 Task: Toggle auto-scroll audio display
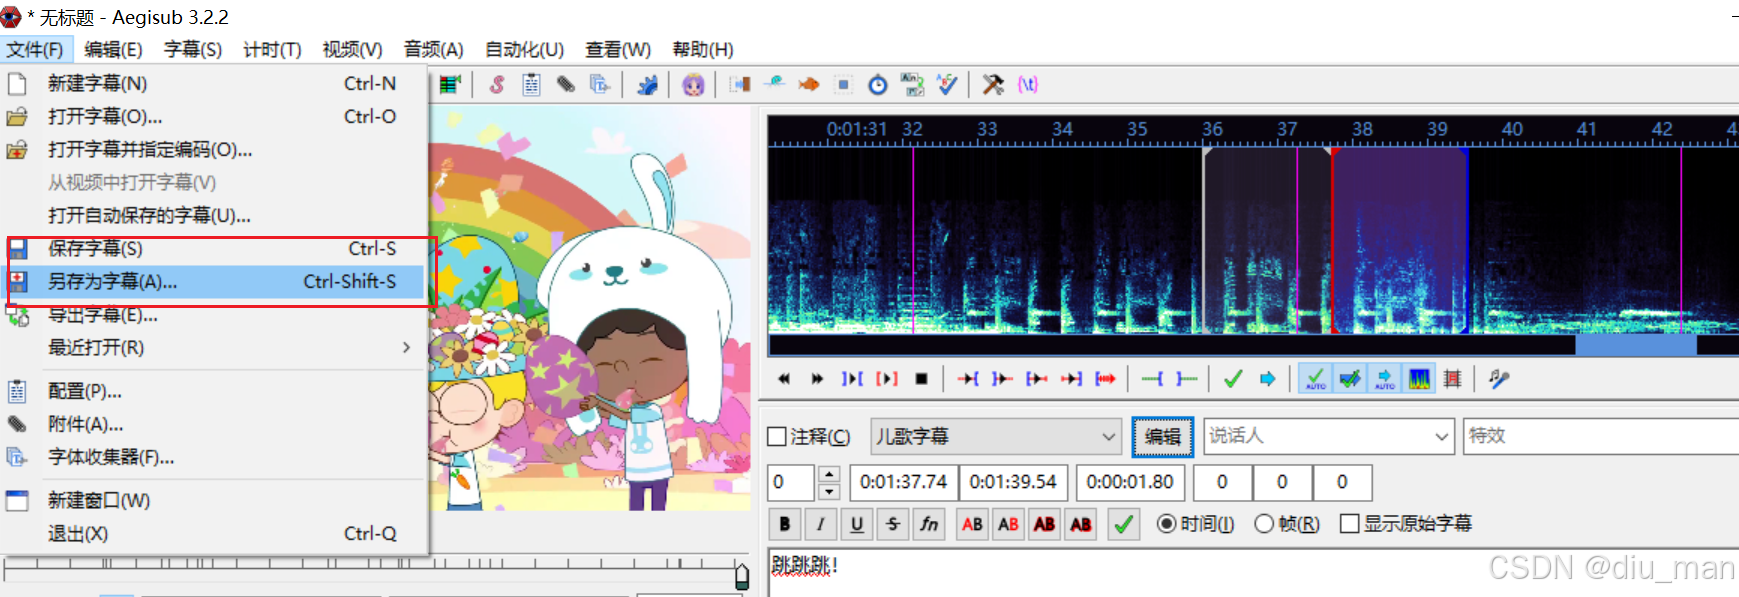[1385, 379]
